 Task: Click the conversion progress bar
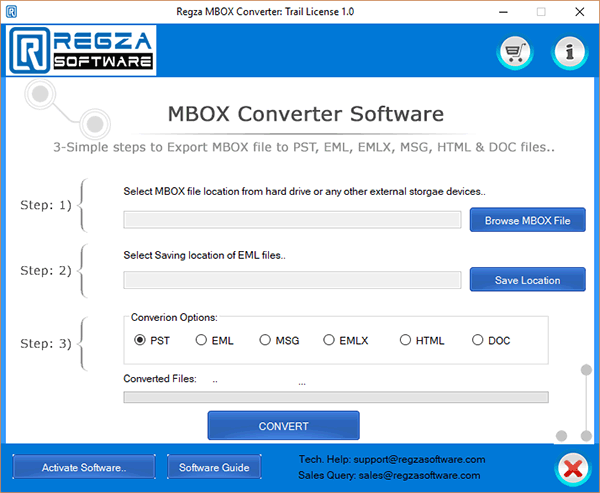point(336,397)
